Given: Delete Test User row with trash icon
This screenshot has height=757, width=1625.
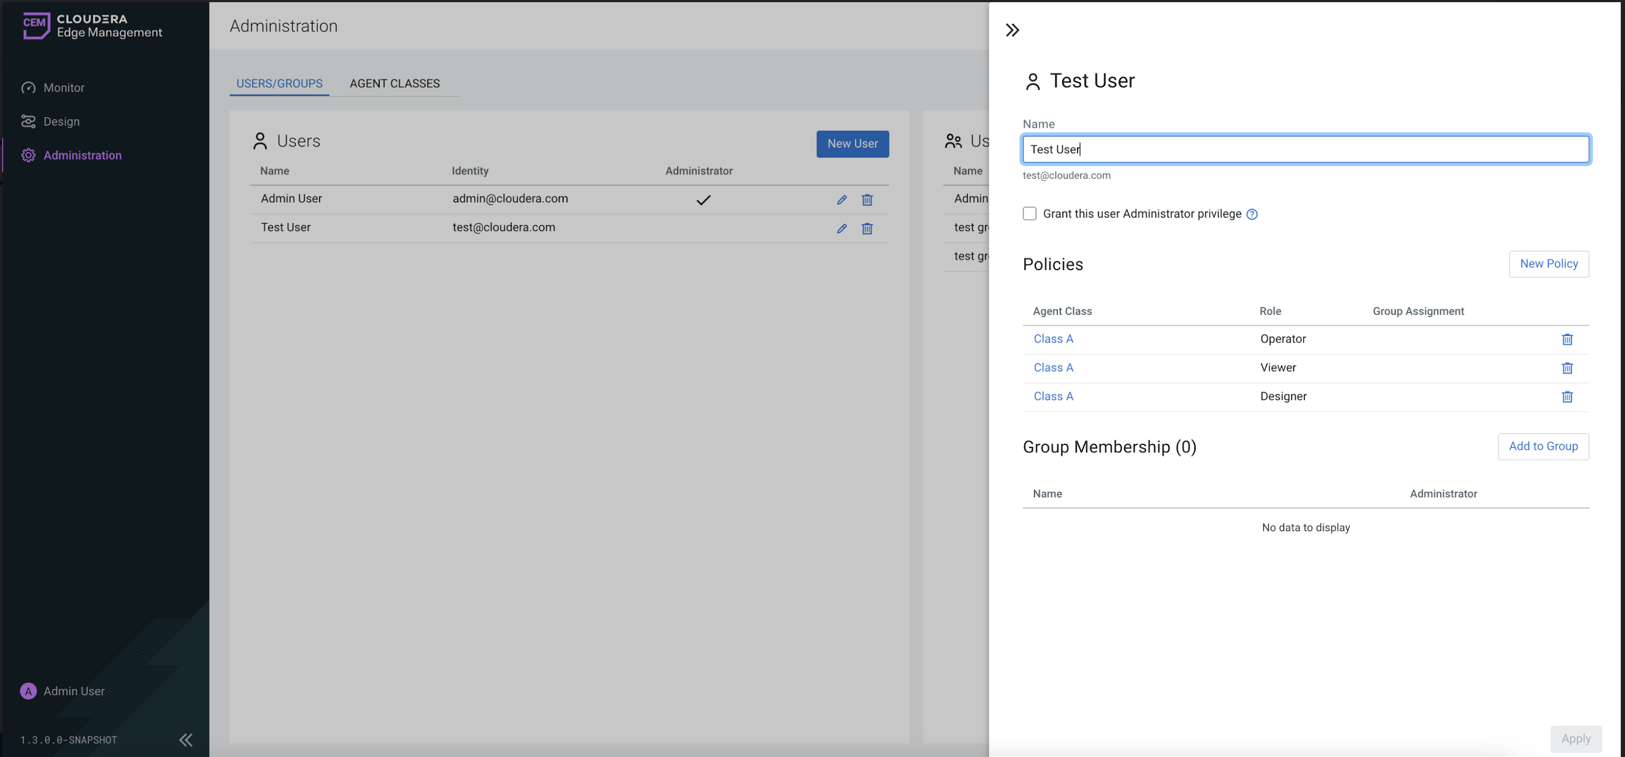Looking at the screenshot, I should [867, 229].
